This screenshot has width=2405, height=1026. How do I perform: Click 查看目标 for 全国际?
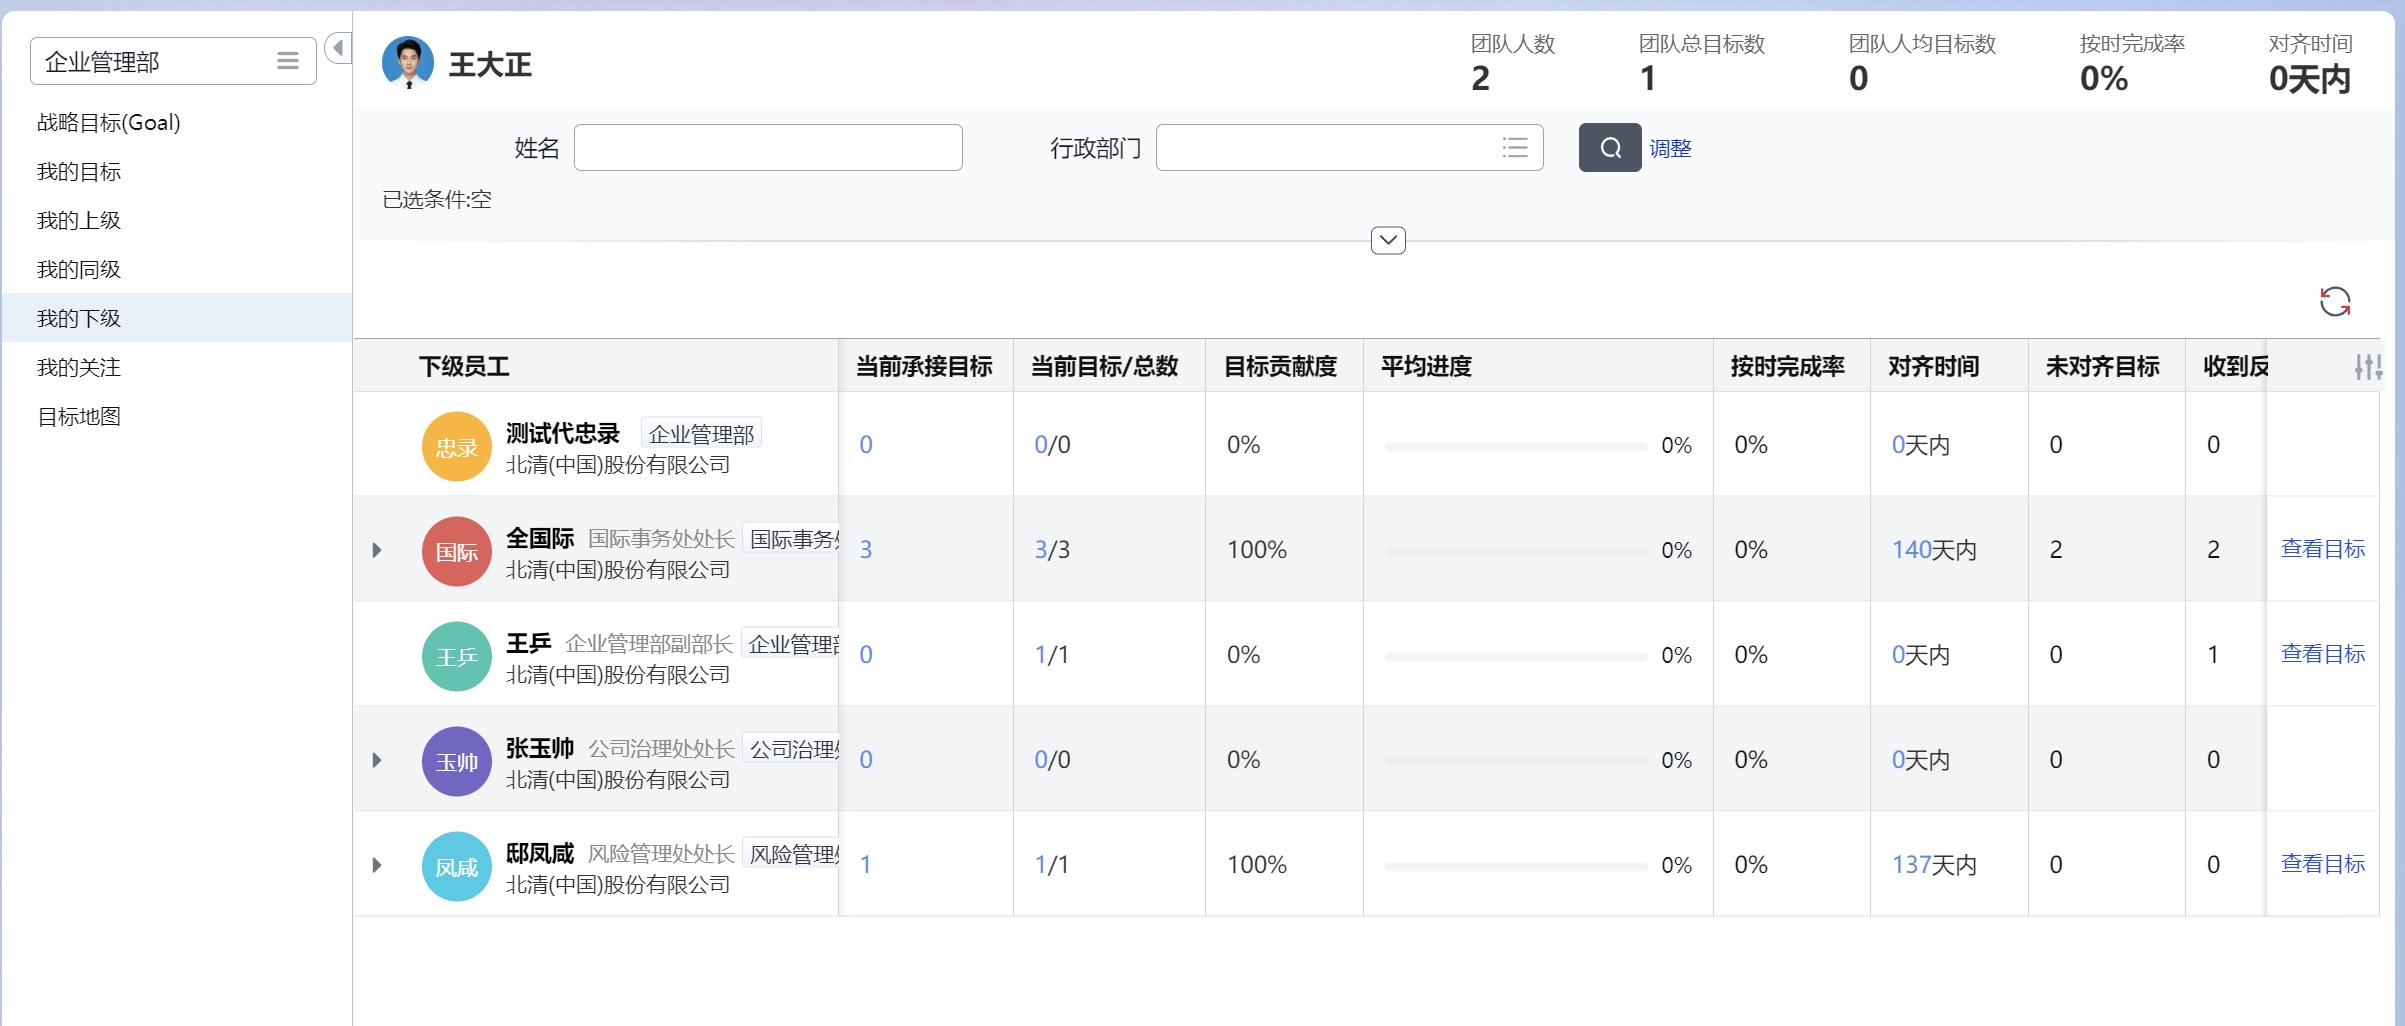point(2322,549)
